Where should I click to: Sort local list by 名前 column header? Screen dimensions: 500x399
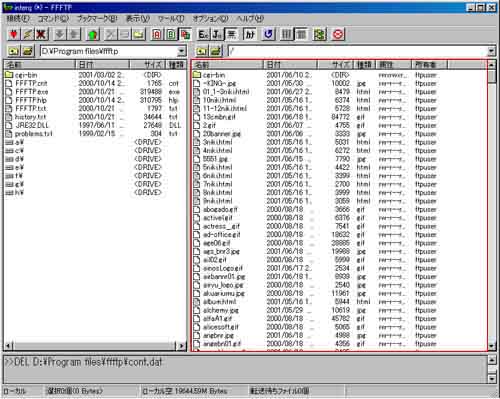click(40, 65)
